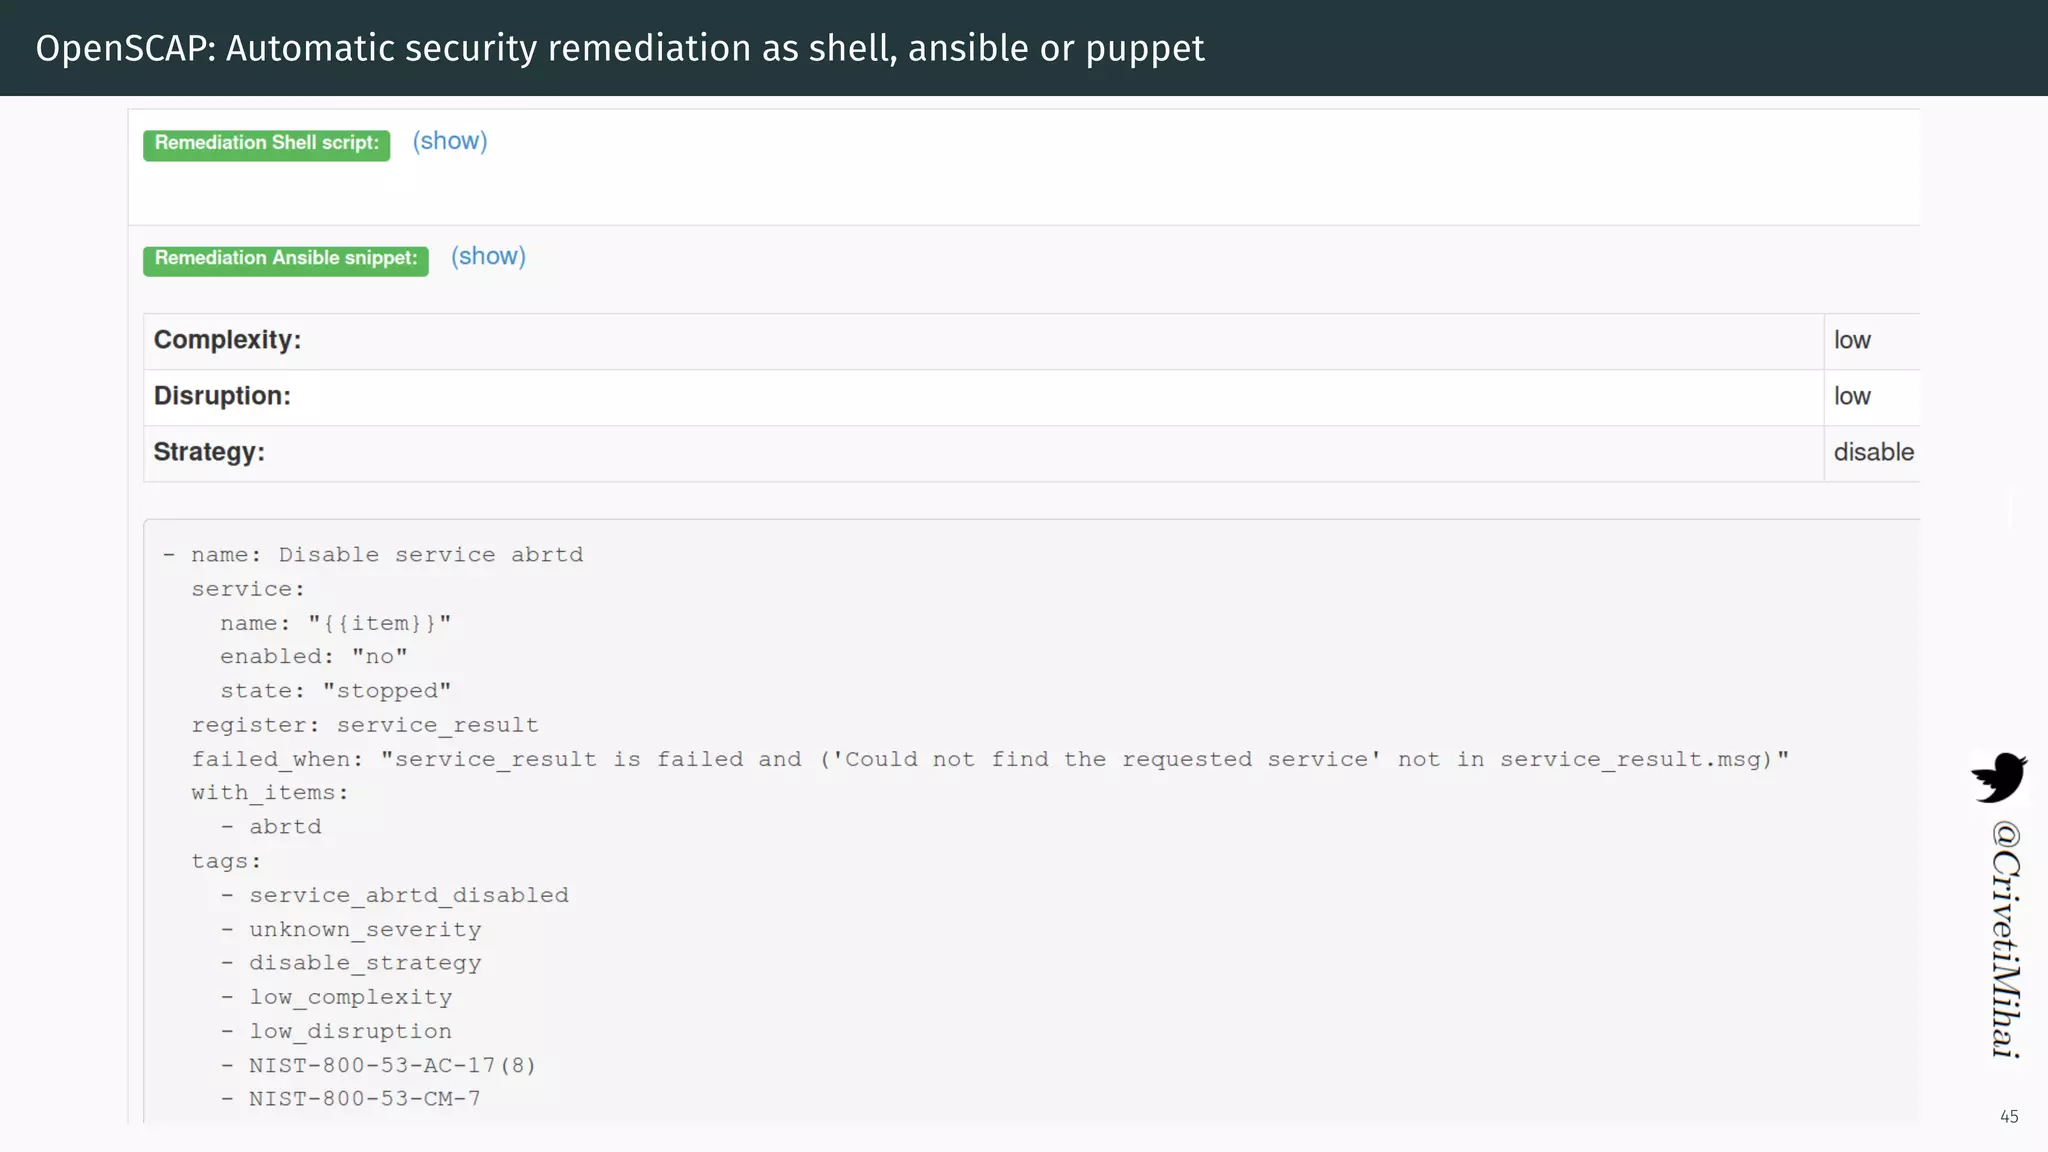Select the Complexity row label
Image resolution: width=2048 pixels, height=1152 pixels.
pos(227,340)
